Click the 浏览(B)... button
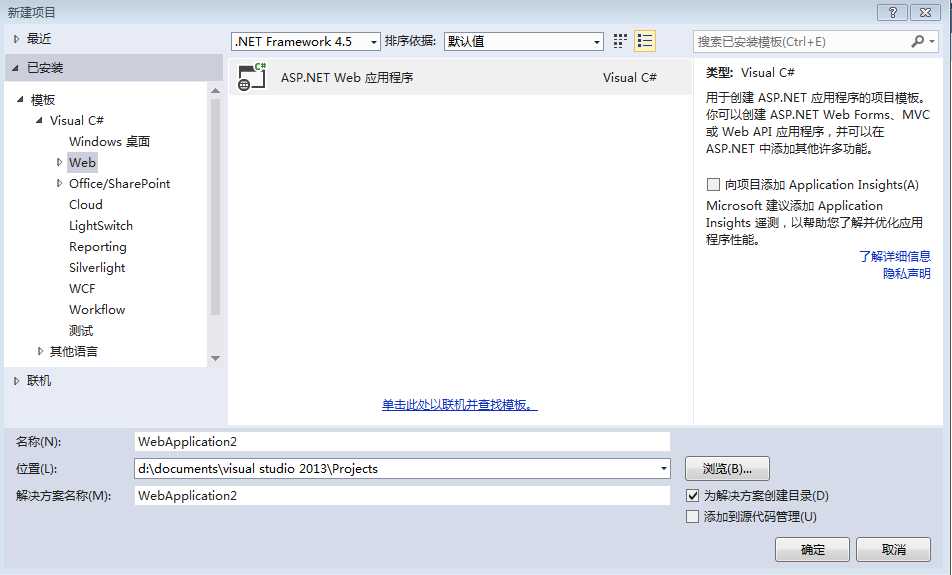952x575 pixels. 727,469
